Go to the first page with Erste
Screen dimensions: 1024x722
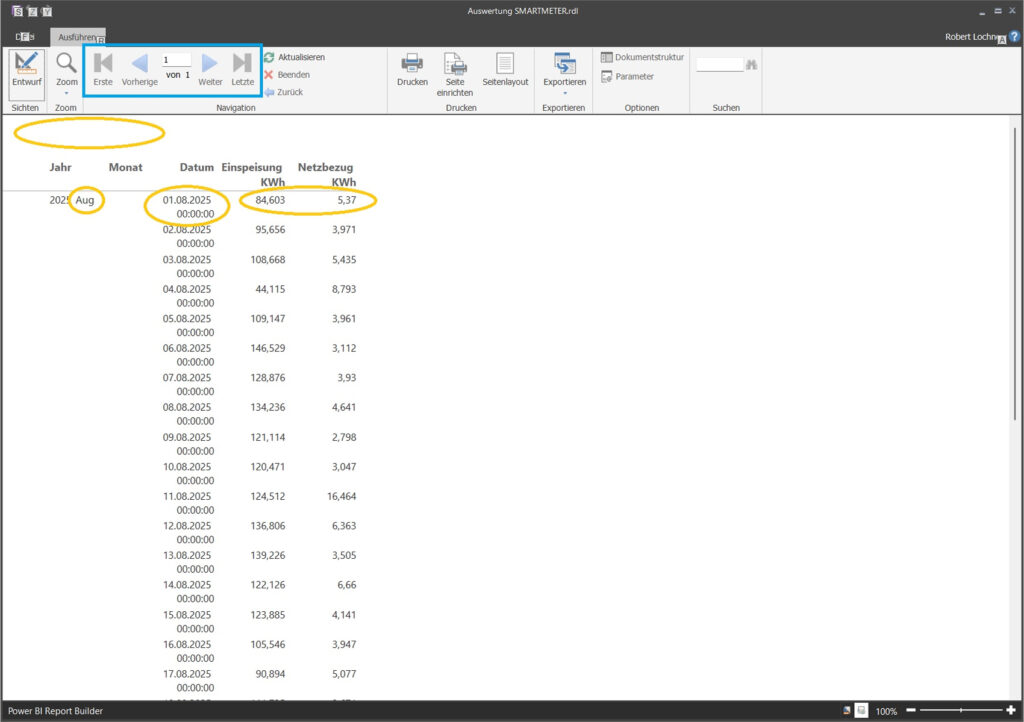pos(103,69)
